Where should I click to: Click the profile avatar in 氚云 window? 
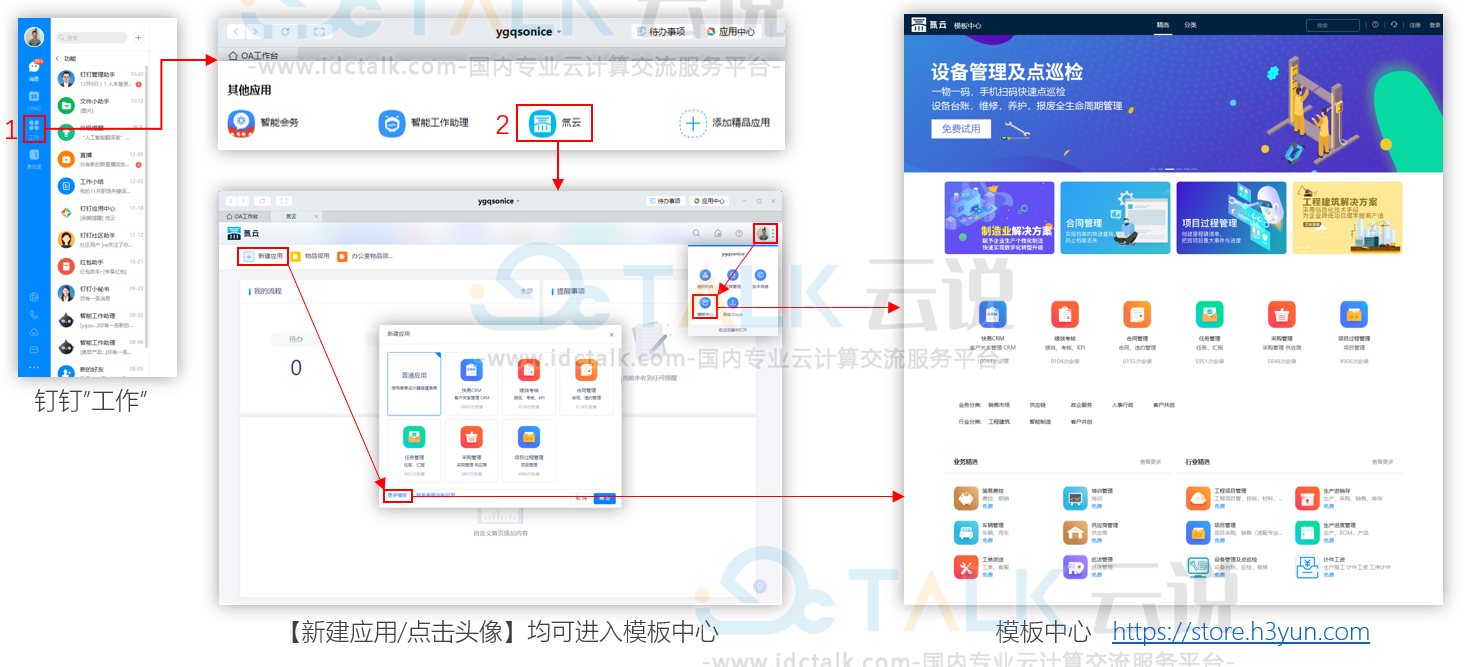763,234
